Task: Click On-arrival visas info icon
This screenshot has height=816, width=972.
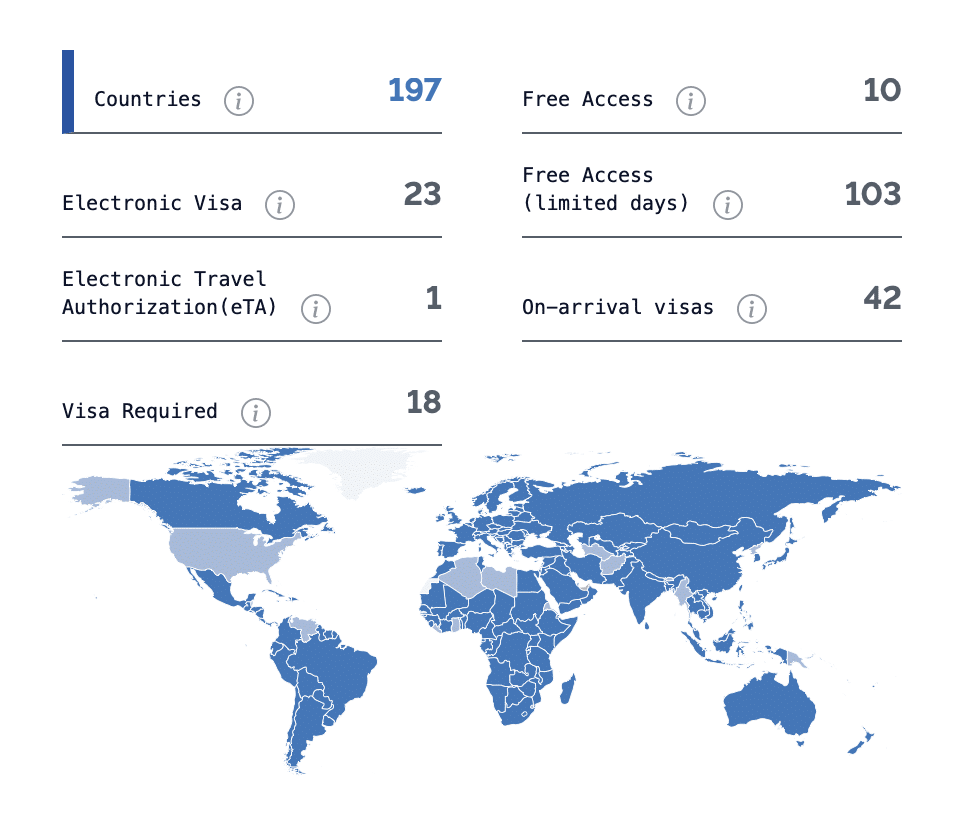Action: pos(751,309)
